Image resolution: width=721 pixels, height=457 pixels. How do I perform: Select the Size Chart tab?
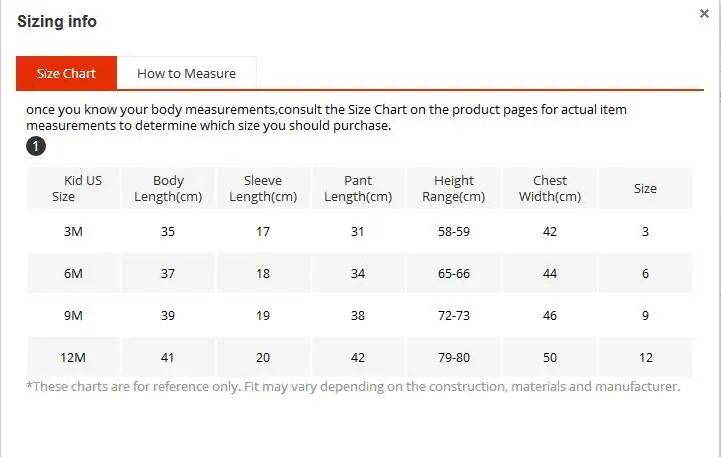pos(66,74)
